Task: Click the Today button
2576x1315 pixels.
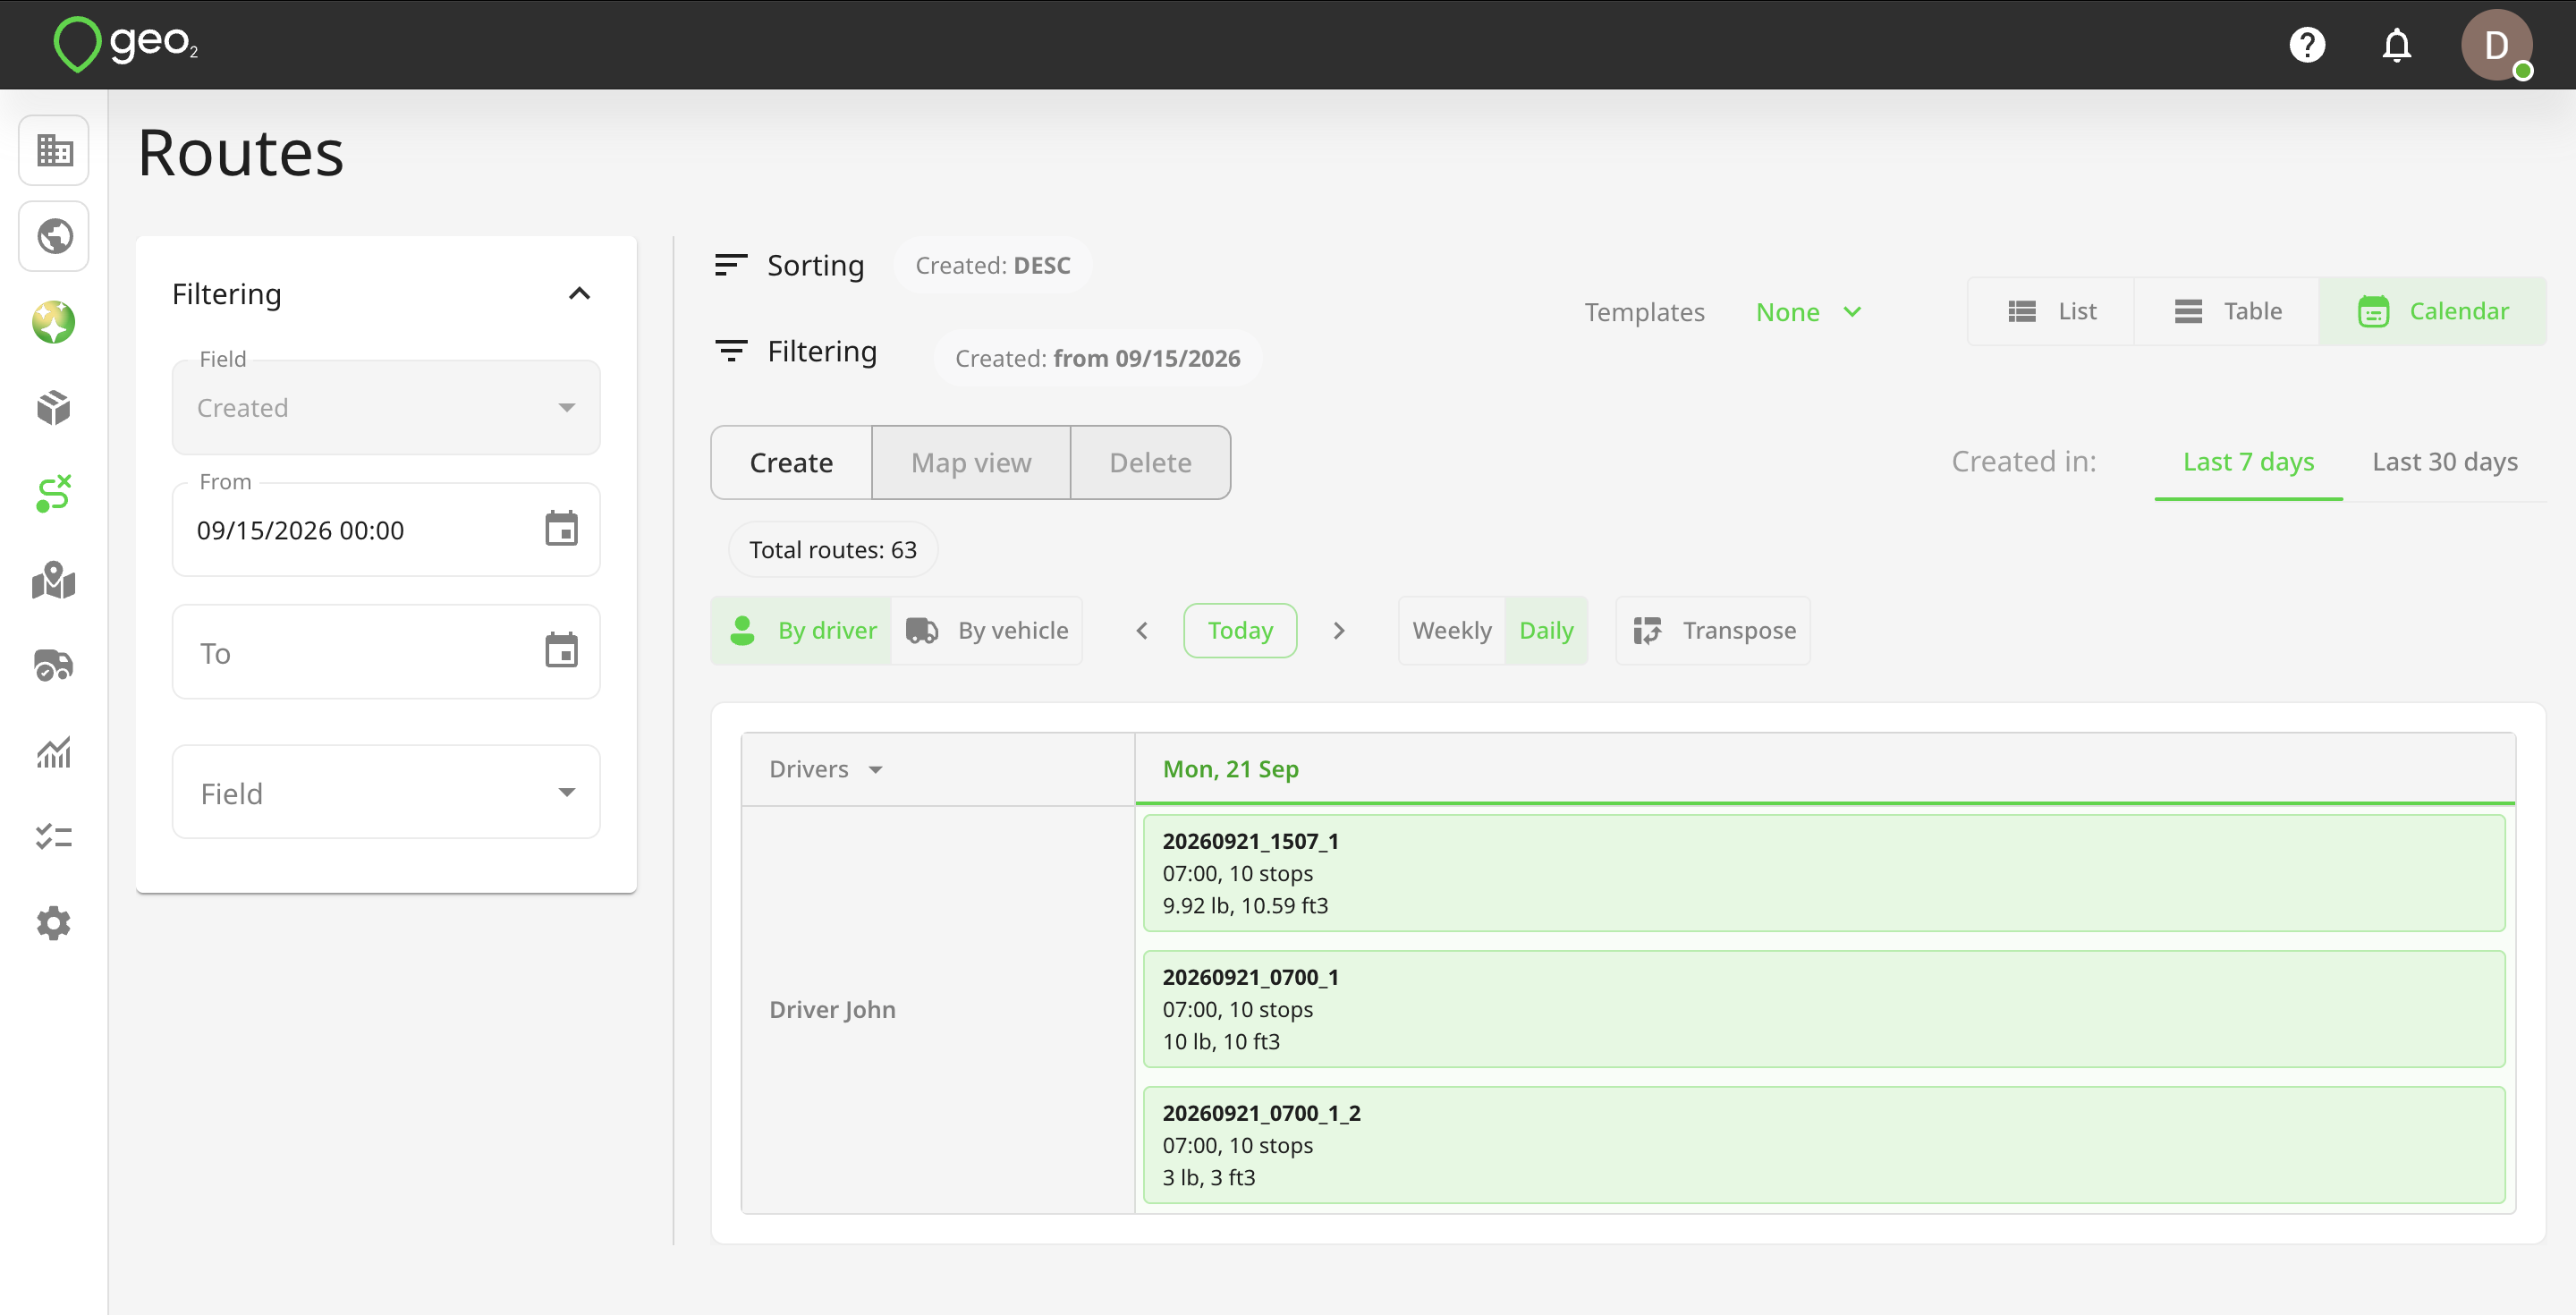Action: (1240, 630)
